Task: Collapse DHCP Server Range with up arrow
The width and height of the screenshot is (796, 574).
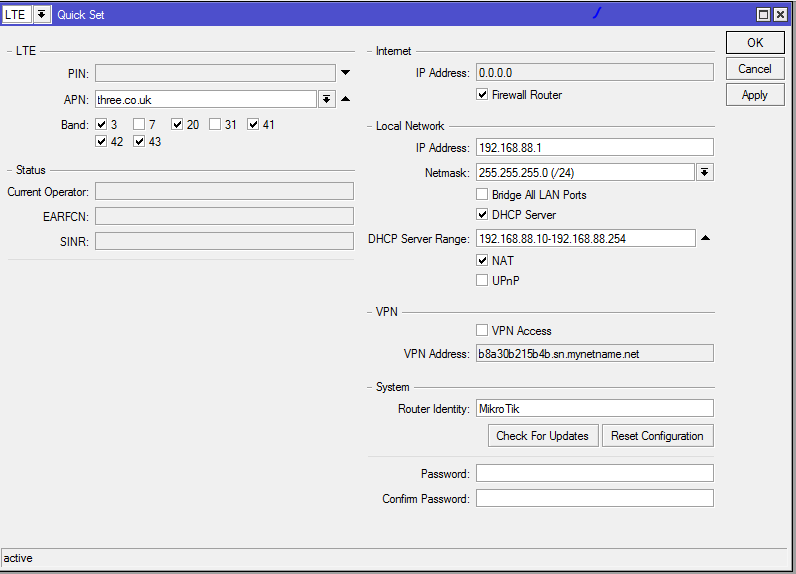Action: tap(704, 238)
